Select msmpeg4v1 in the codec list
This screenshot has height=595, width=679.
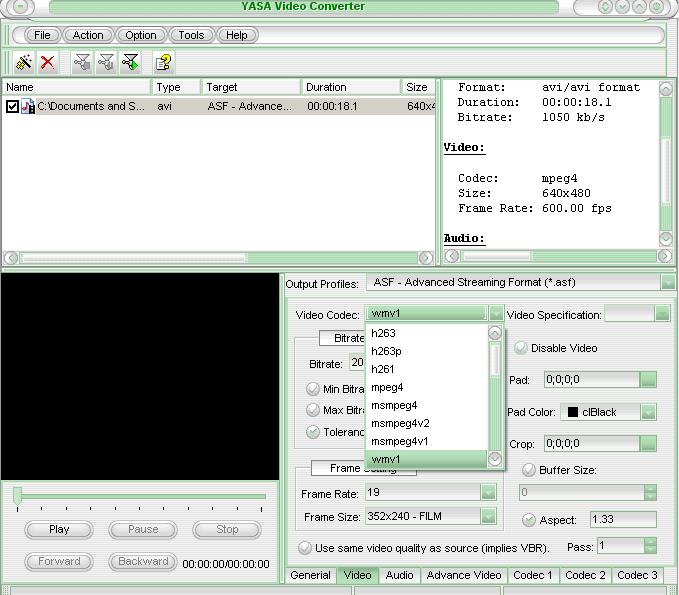(427, 441)
